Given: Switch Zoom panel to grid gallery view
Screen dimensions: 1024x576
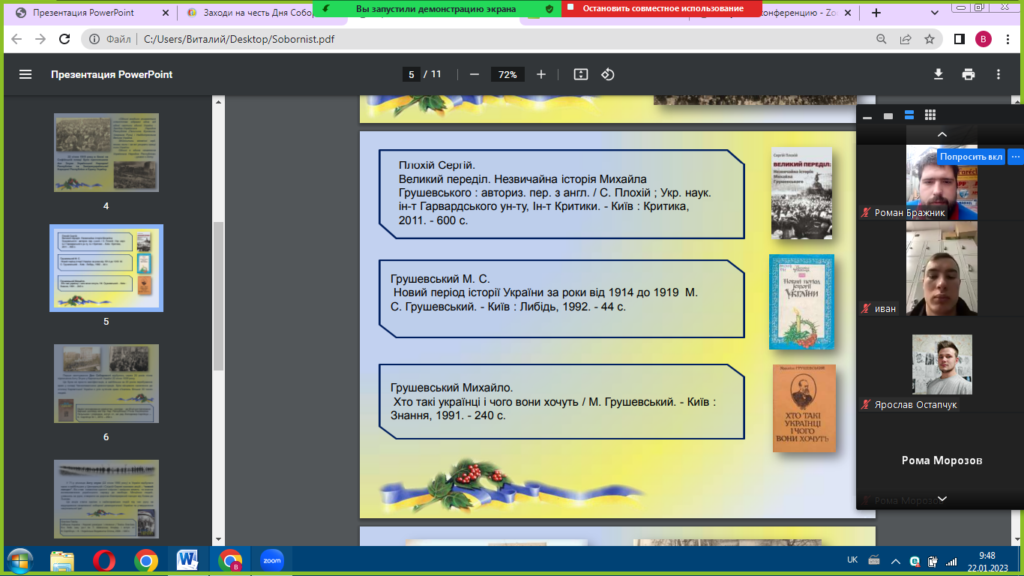Looking at the screenshot, I should (x=930, y=115).
